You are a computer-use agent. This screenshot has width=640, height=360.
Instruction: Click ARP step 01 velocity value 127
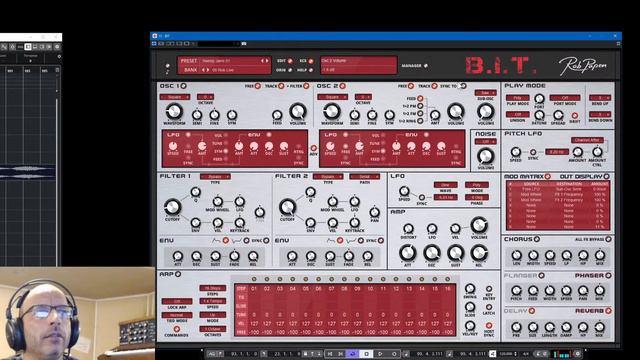[254, 323]
